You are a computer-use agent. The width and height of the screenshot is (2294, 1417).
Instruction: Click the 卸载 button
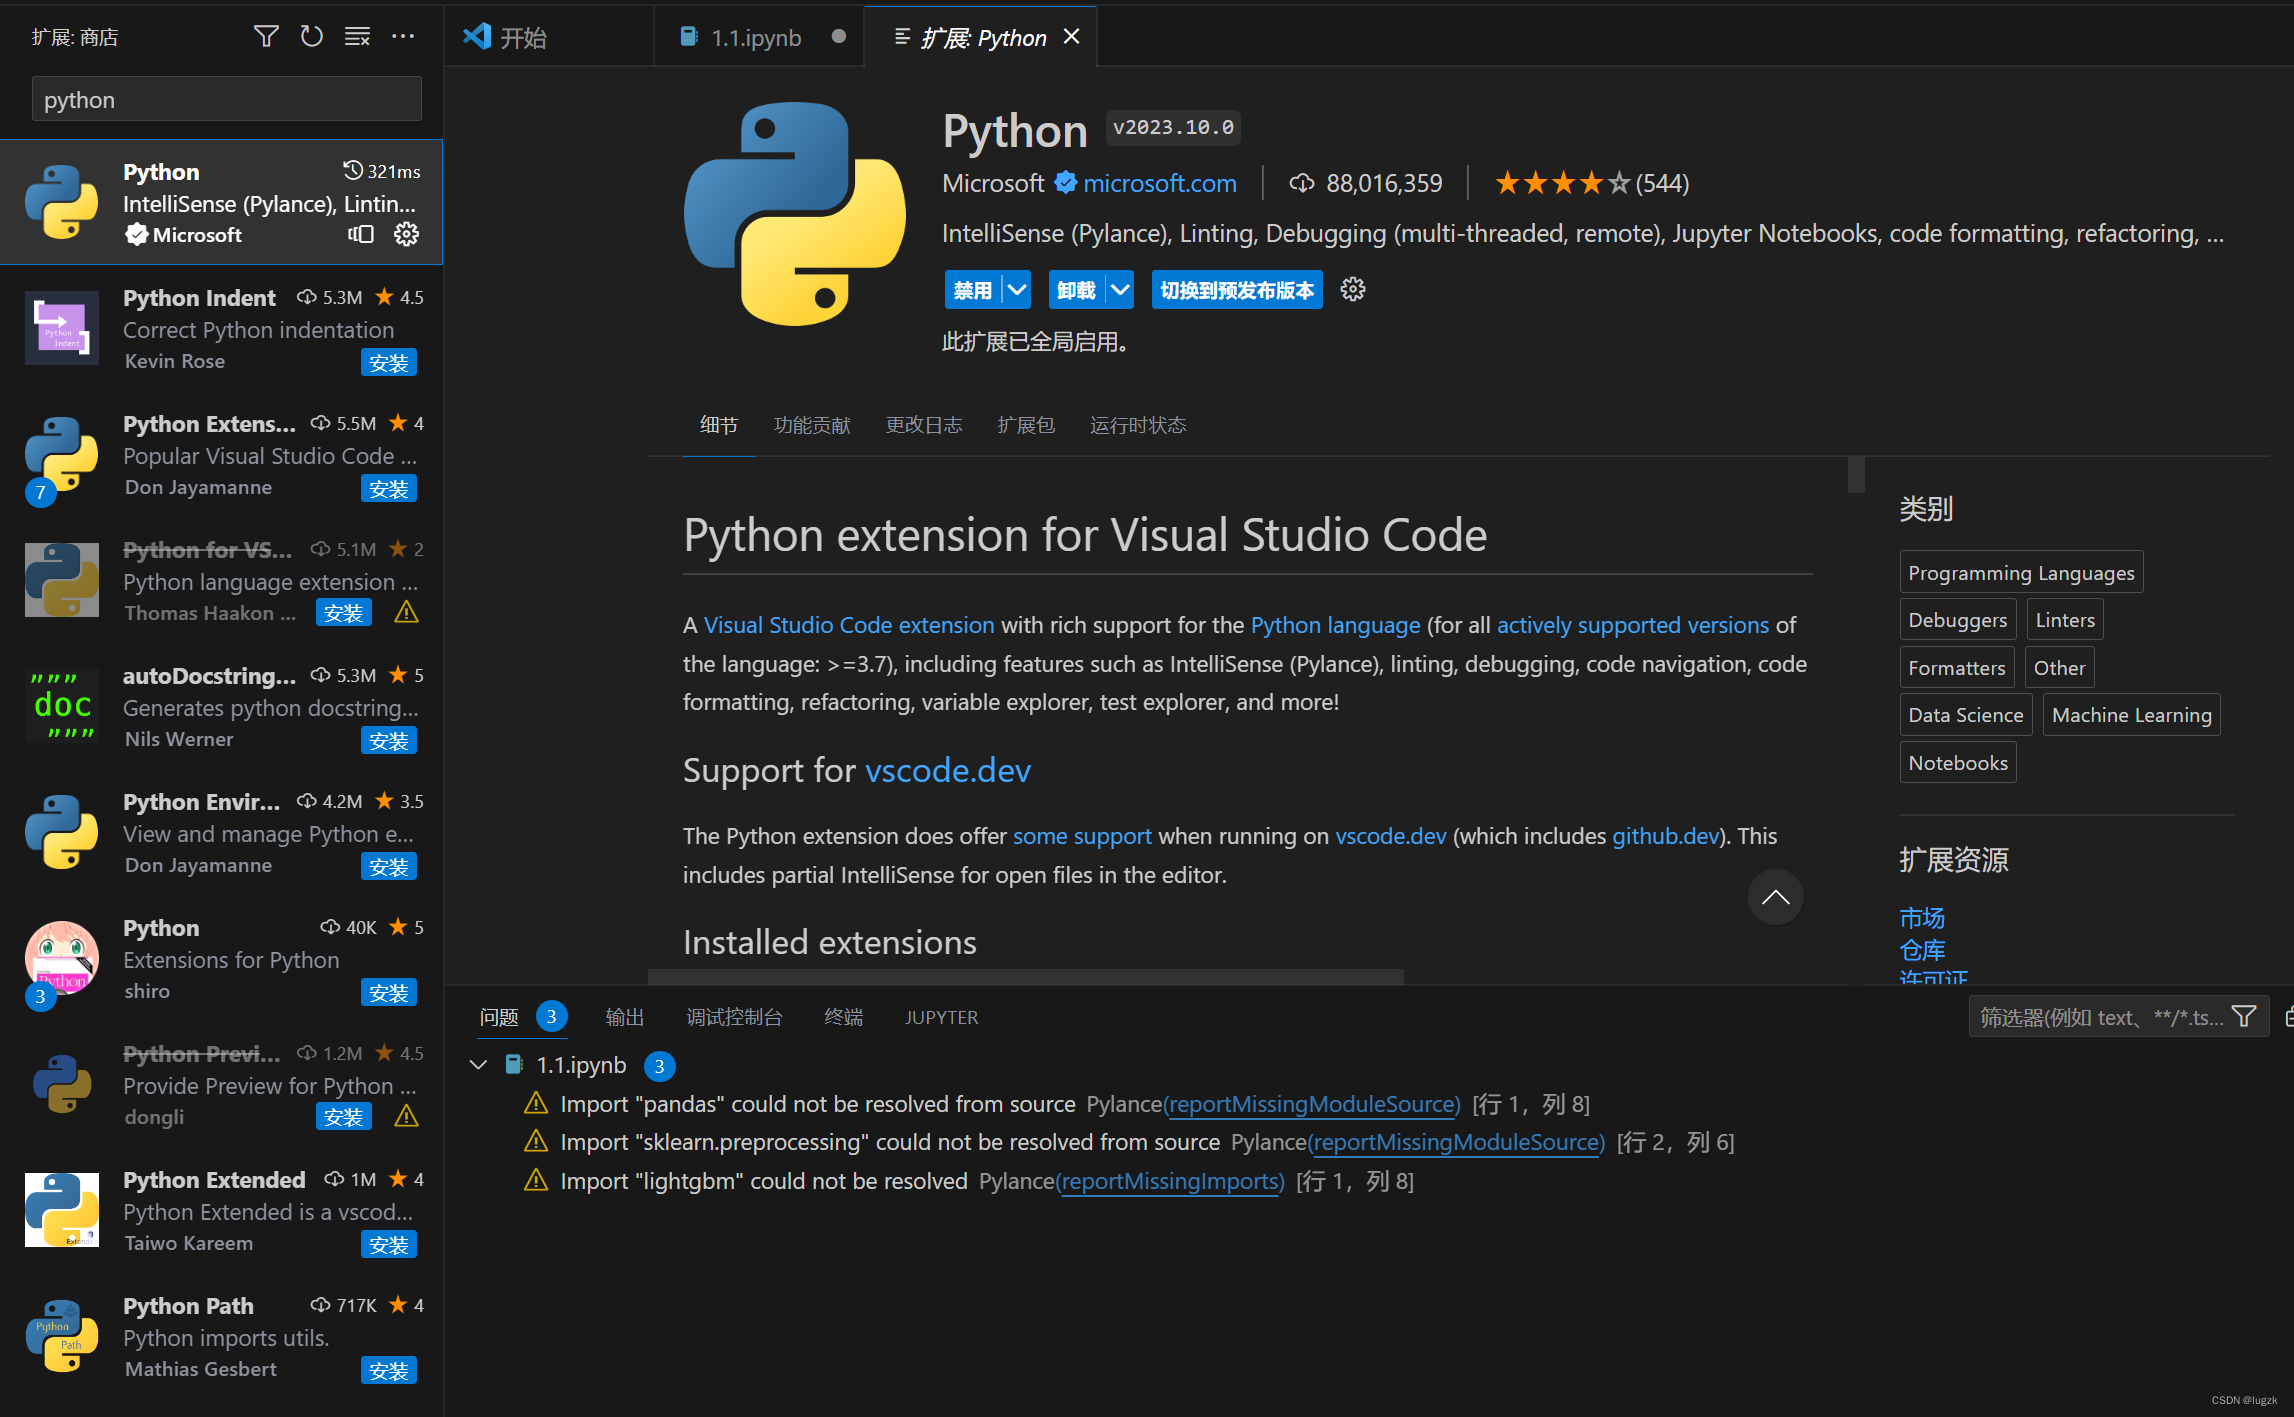1076,290
